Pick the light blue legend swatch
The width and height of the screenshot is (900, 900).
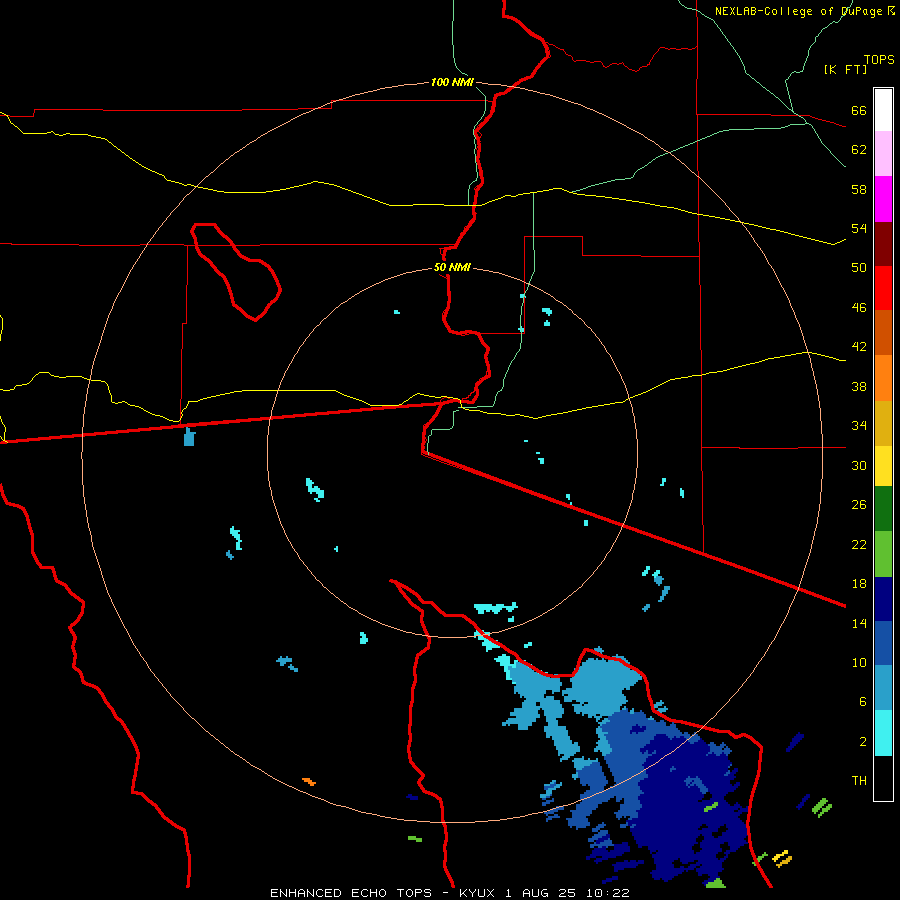[x=883, y=688]
